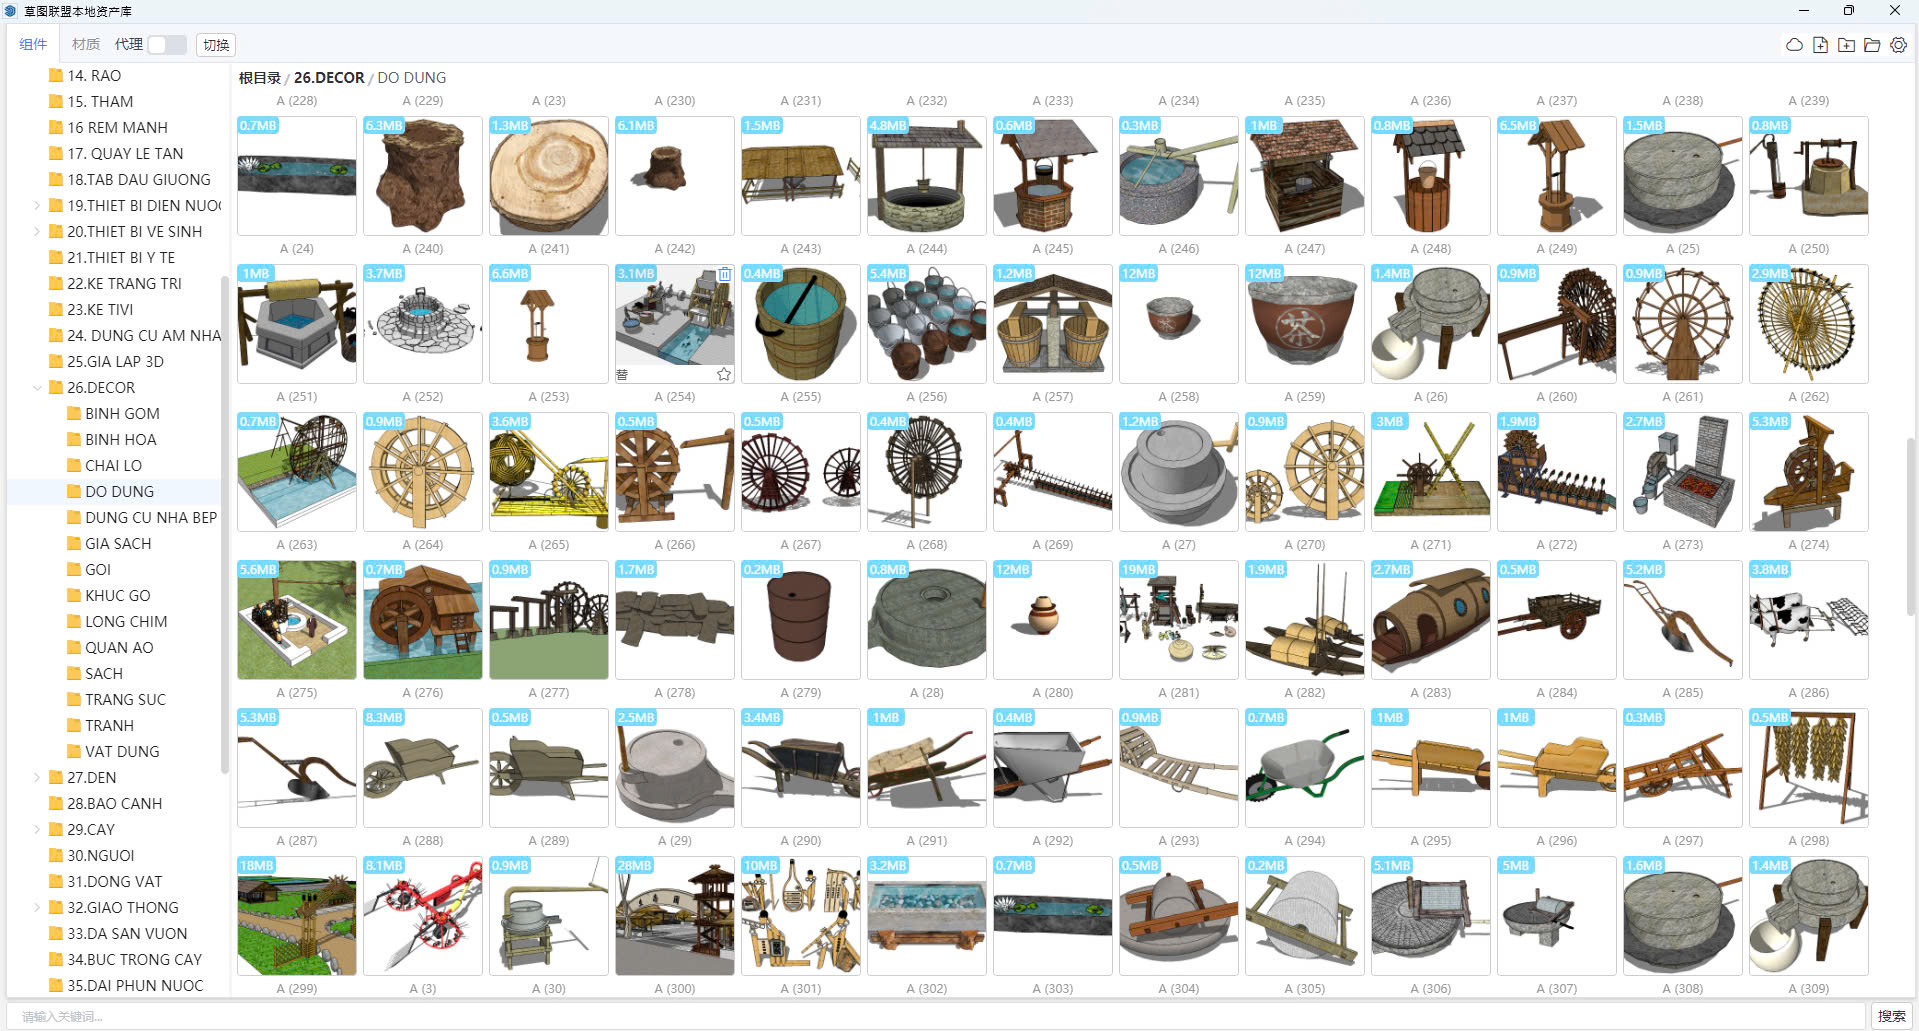
Task: Select the 组件 components tab
Action: (x=33, y=45)
